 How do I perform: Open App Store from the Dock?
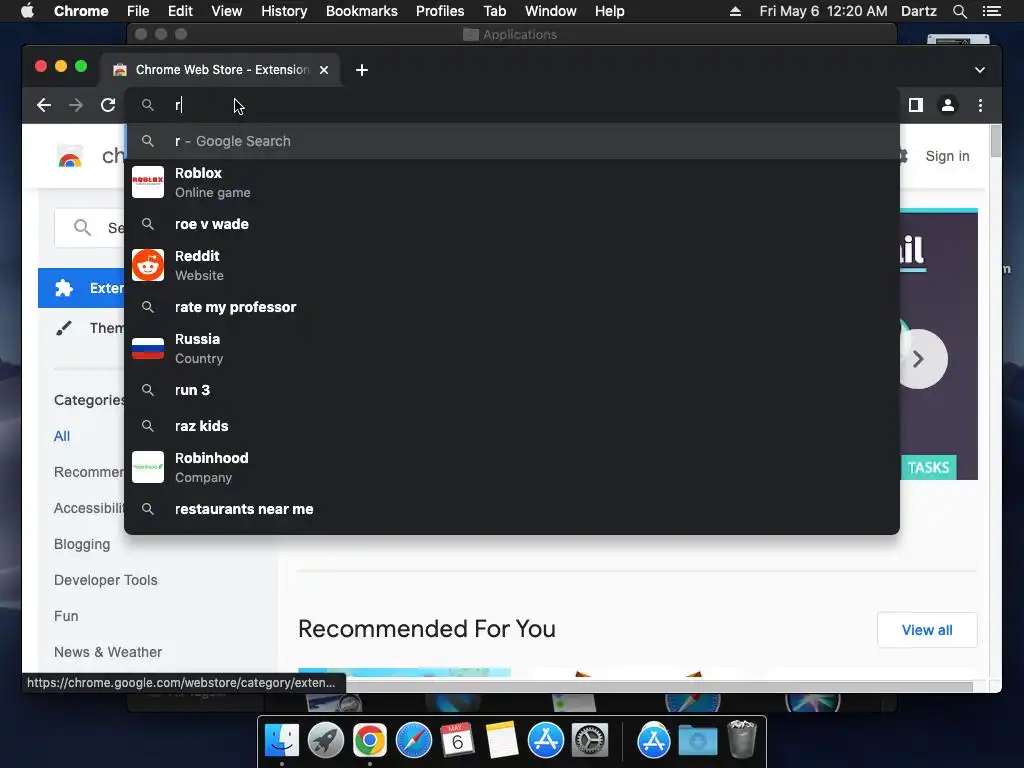point(545,741)
